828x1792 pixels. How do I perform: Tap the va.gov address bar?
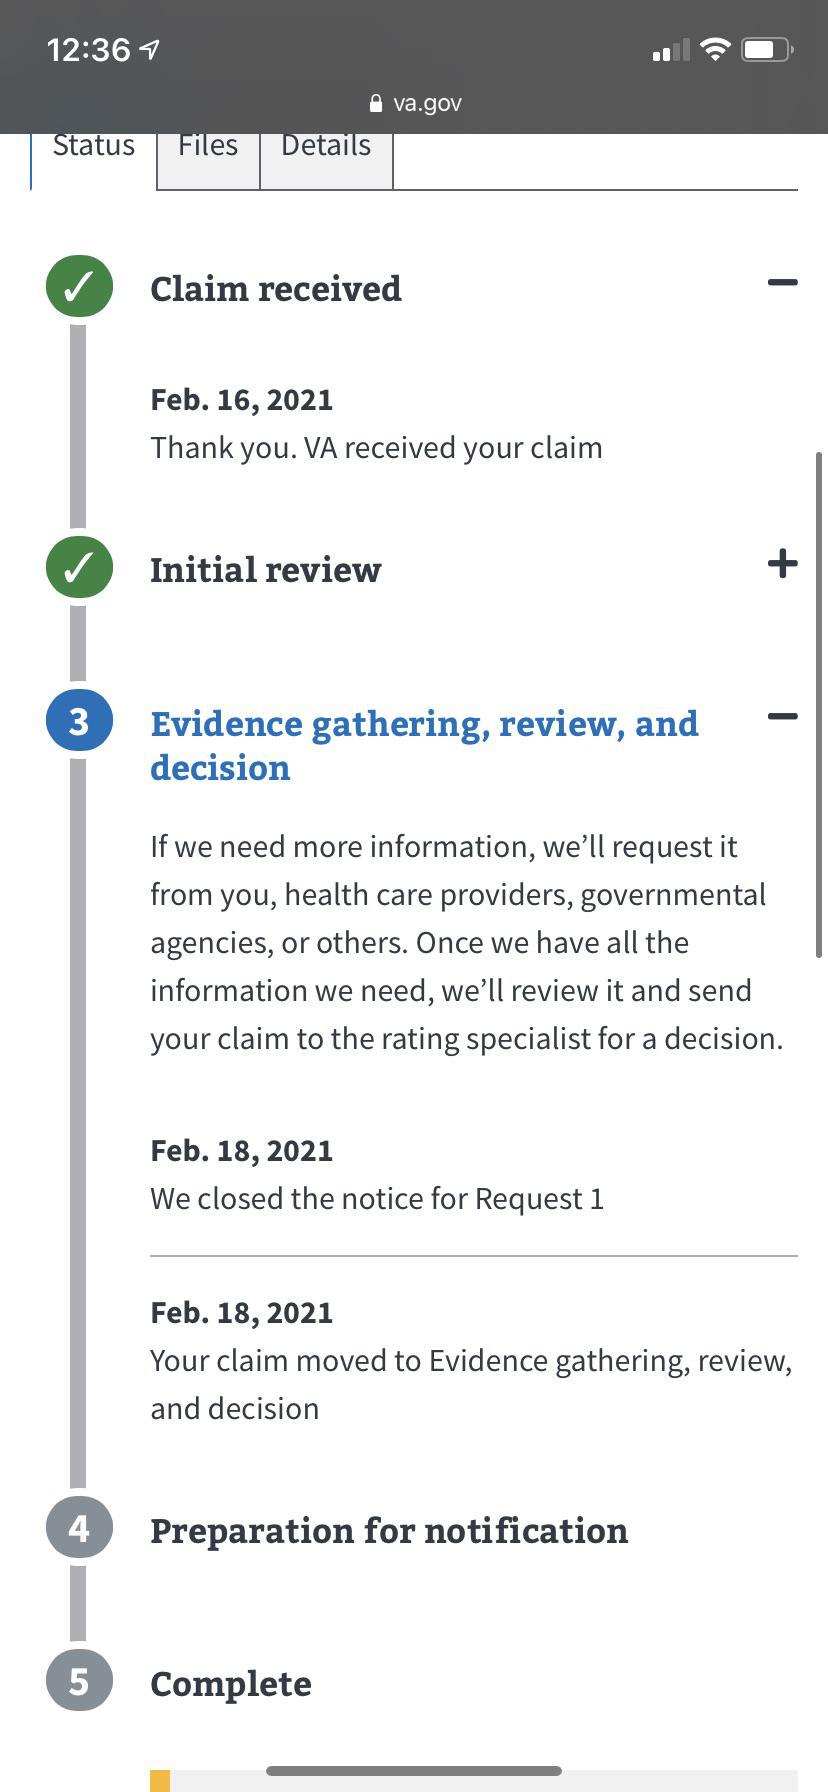[x=415, y=103]
